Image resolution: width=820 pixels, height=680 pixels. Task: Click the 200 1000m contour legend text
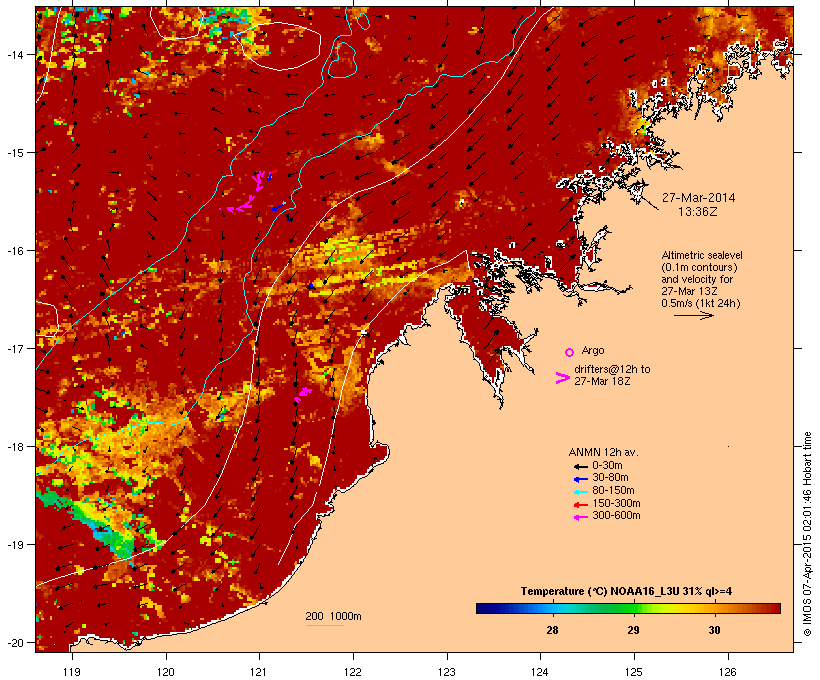coord(333,616)
